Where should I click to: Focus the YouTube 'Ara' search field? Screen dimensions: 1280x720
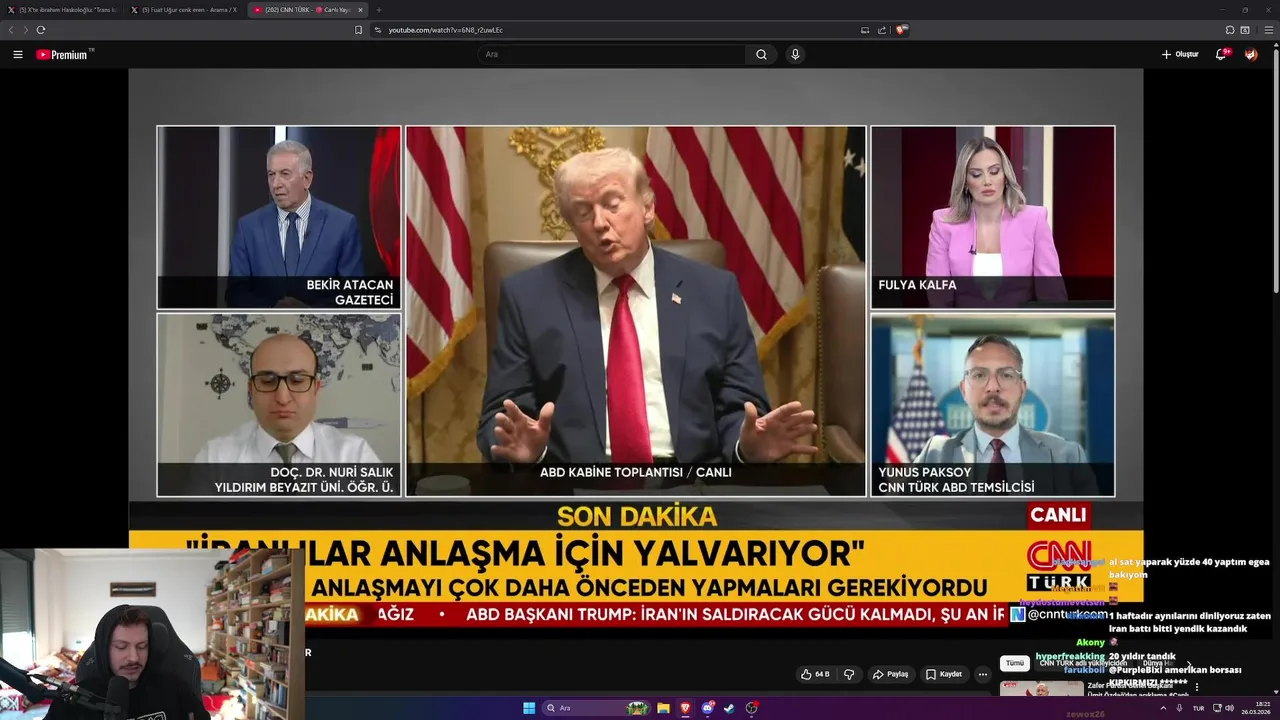click(x=612, y=54)
